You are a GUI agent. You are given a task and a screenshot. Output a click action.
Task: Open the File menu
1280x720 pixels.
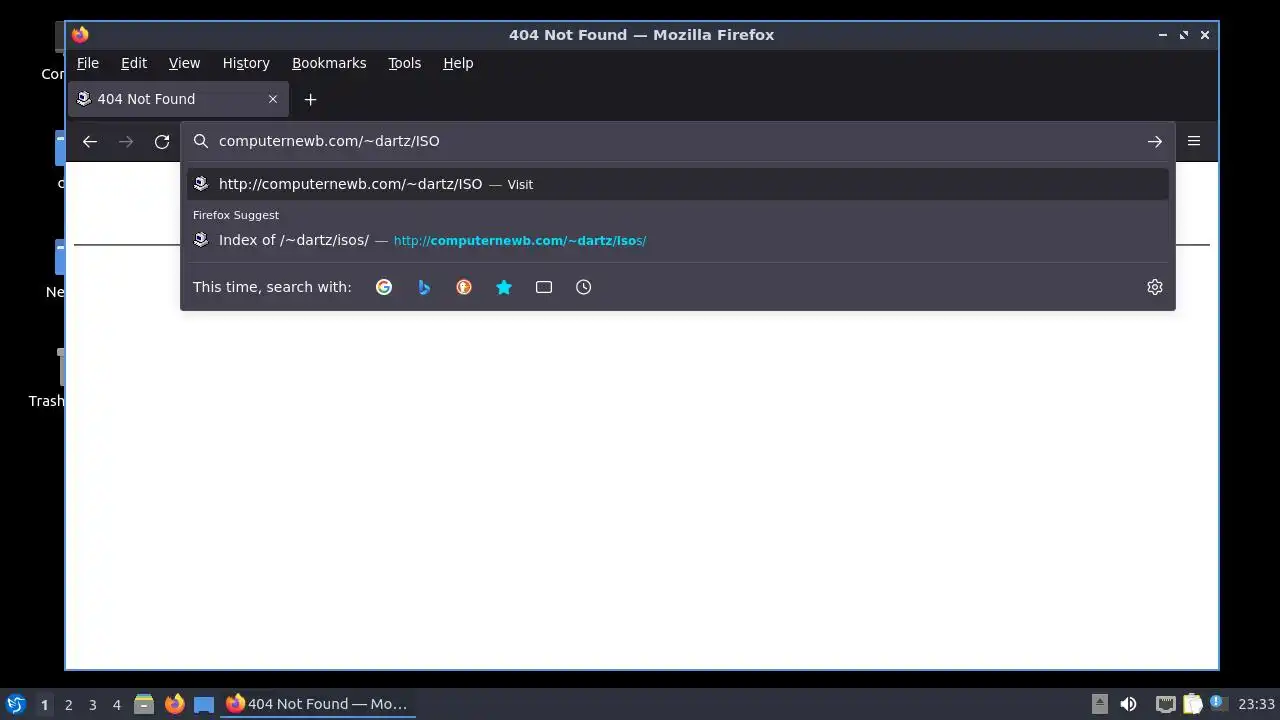coord(88,63)
